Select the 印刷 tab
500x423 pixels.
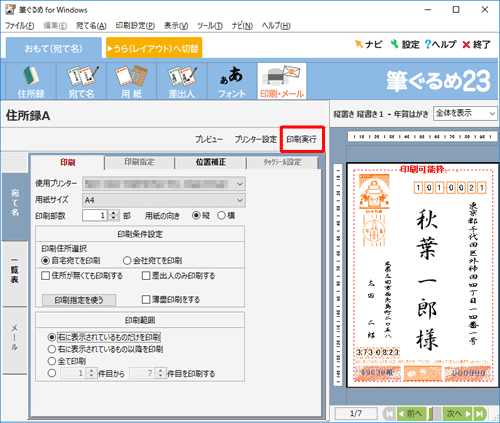point(68,162)
